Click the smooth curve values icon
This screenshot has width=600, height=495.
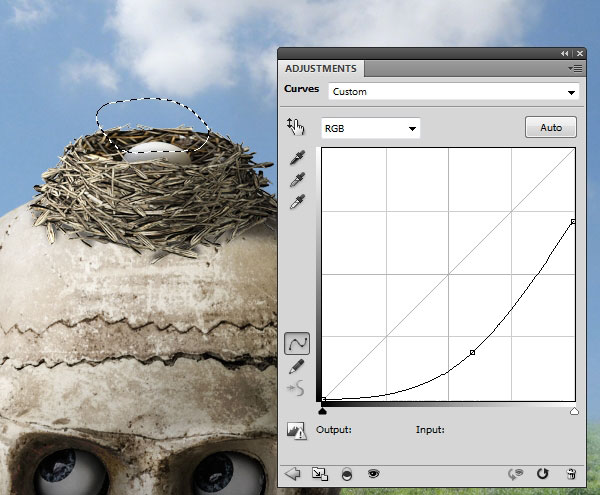pyautogui.click(x=296, y=388)
